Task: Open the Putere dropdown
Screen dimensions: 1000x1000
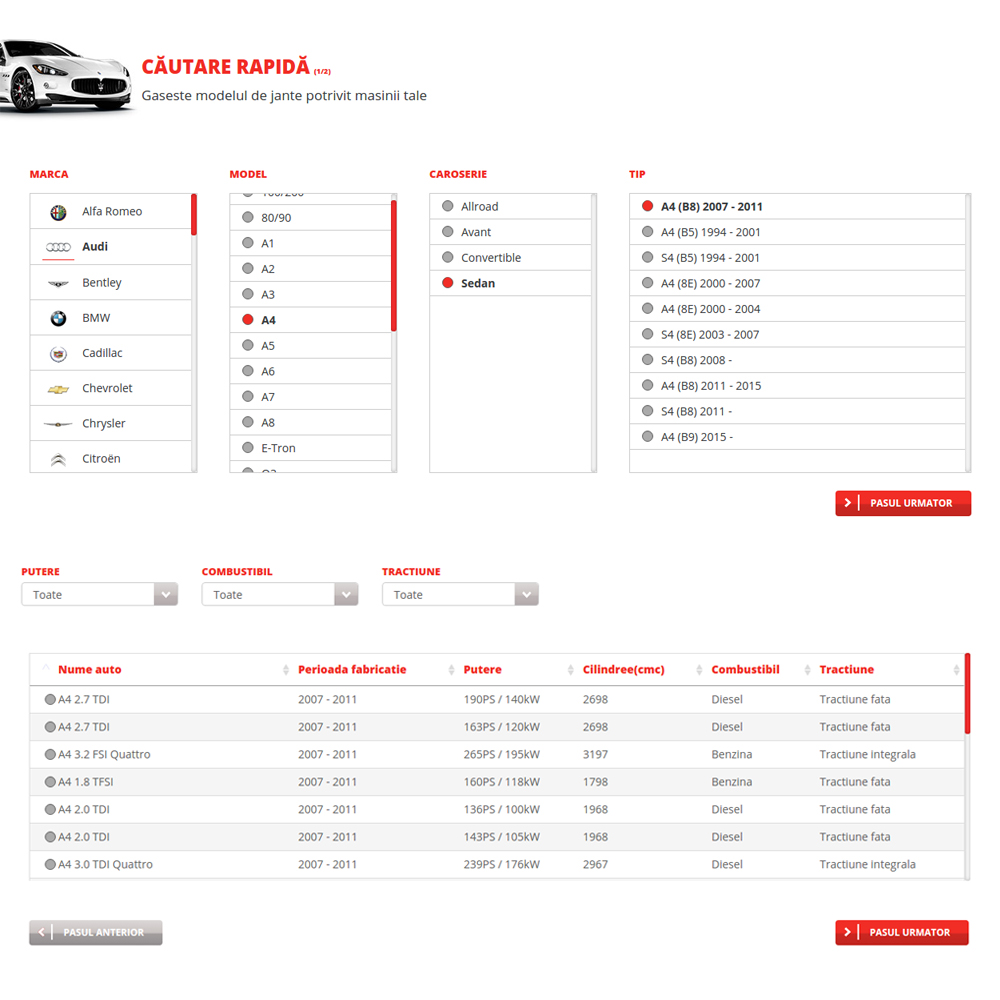Action: coord(99,594)
